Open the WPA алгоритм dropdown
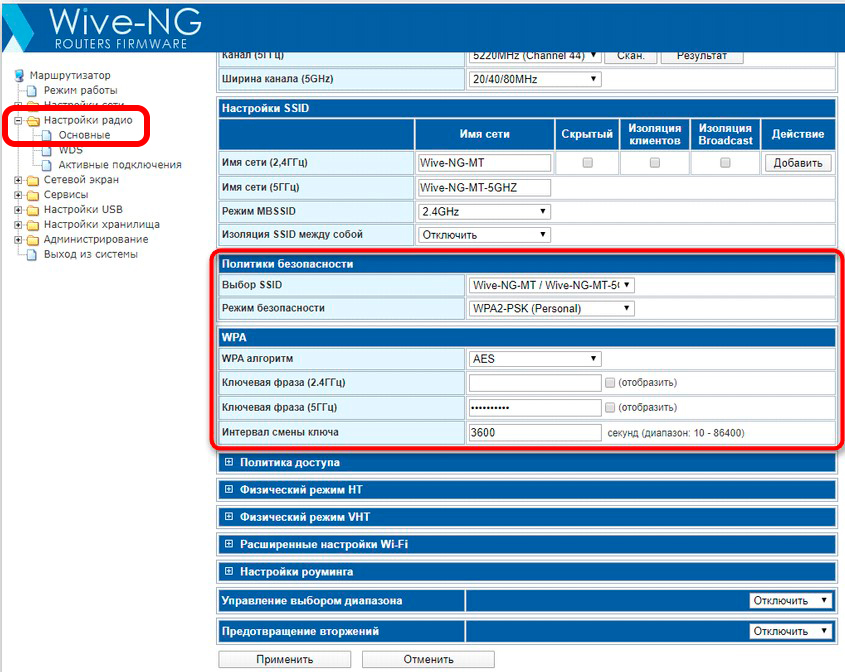The width and height of the screenshot is (845, 672). tap(534, 358)
